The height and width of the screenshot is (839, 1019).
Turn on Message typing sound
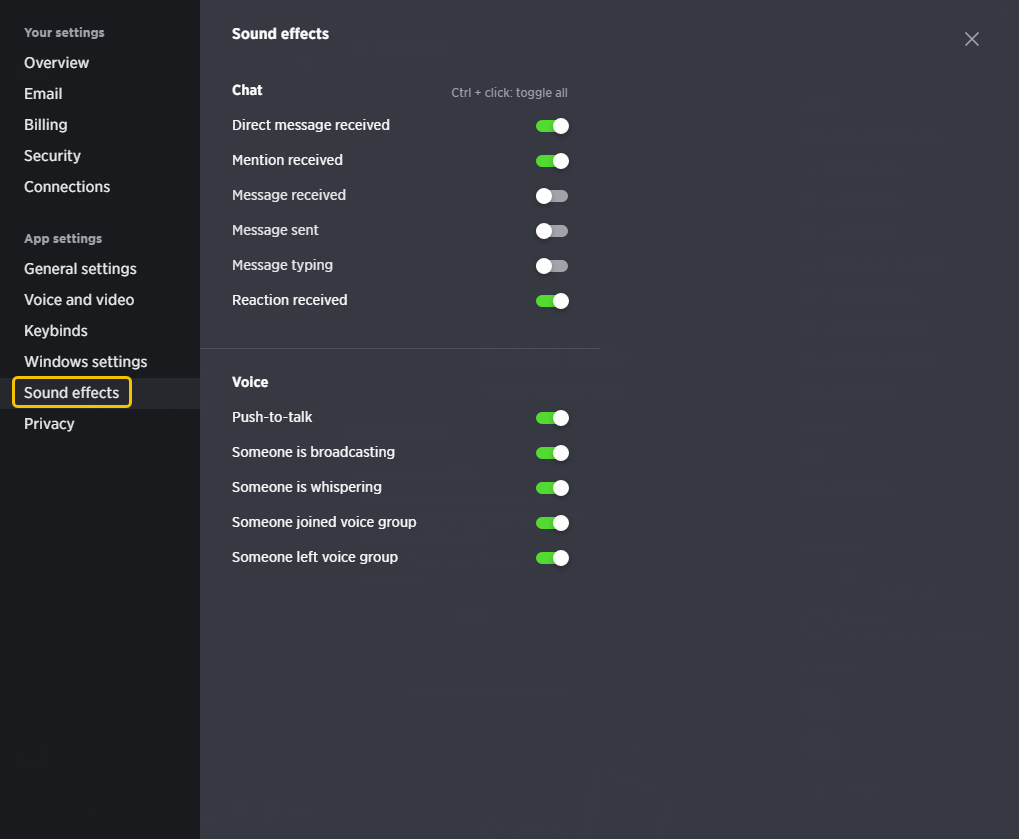552,266
